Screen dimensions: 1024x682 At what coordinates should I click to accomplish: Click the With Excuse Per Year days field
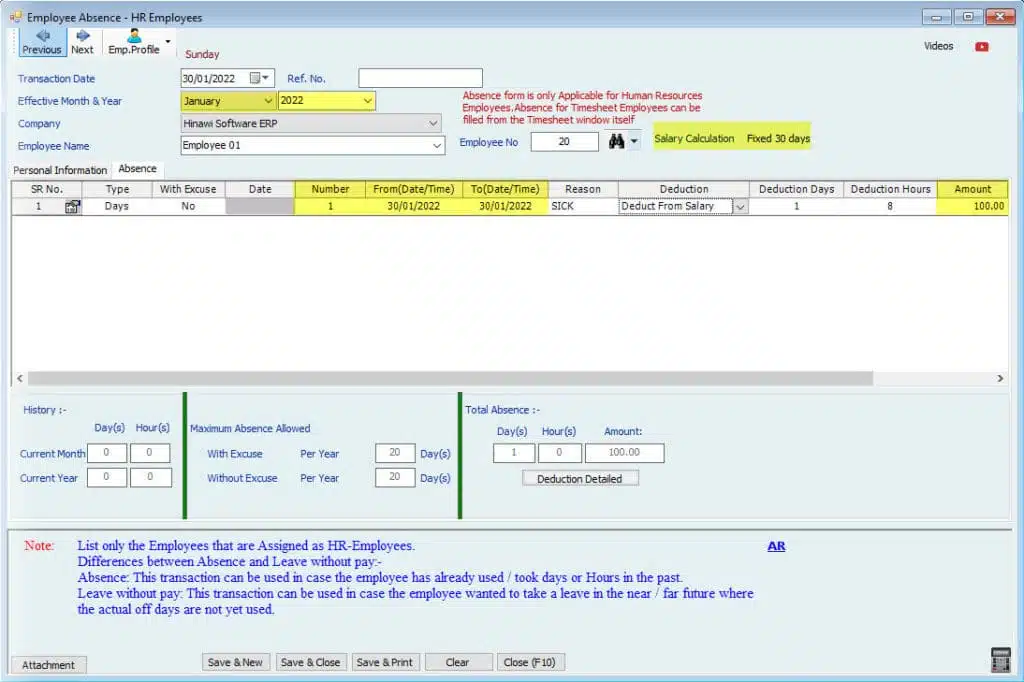click(394, 453)
